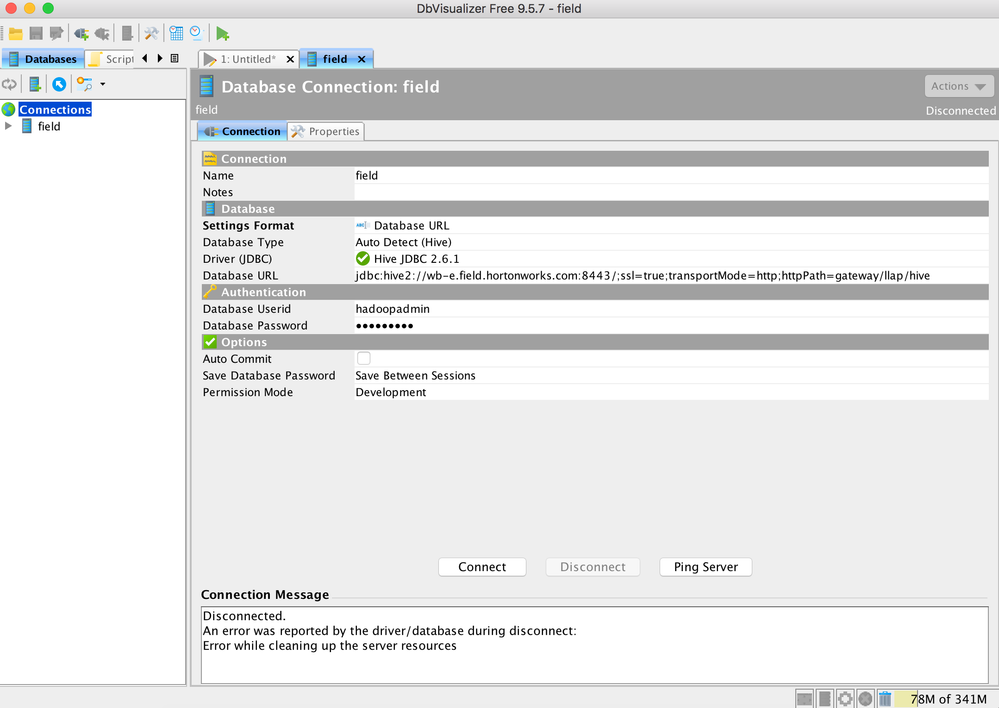Screen dimensions: 999x708
Task: Click the Database URL jdbc:hive2 field
Action: click(672, 275)
